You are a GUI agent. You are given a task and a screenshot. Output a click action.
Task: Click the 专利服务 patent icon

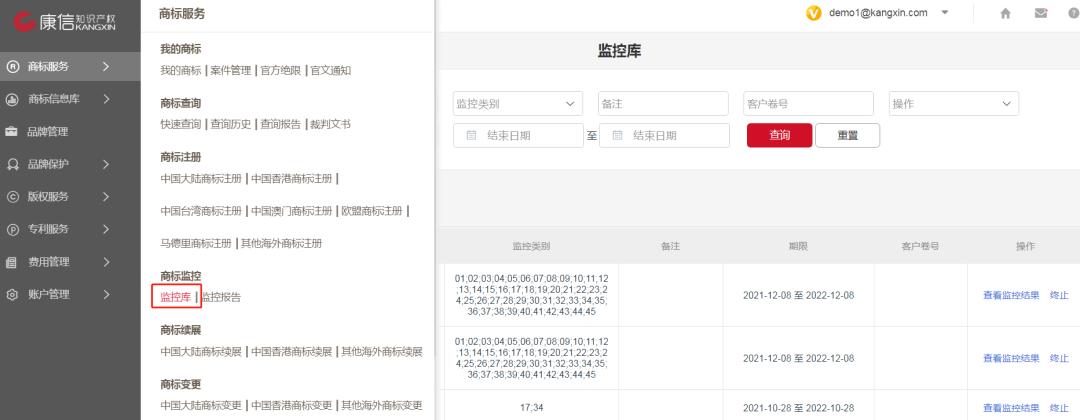click(12, 229)
